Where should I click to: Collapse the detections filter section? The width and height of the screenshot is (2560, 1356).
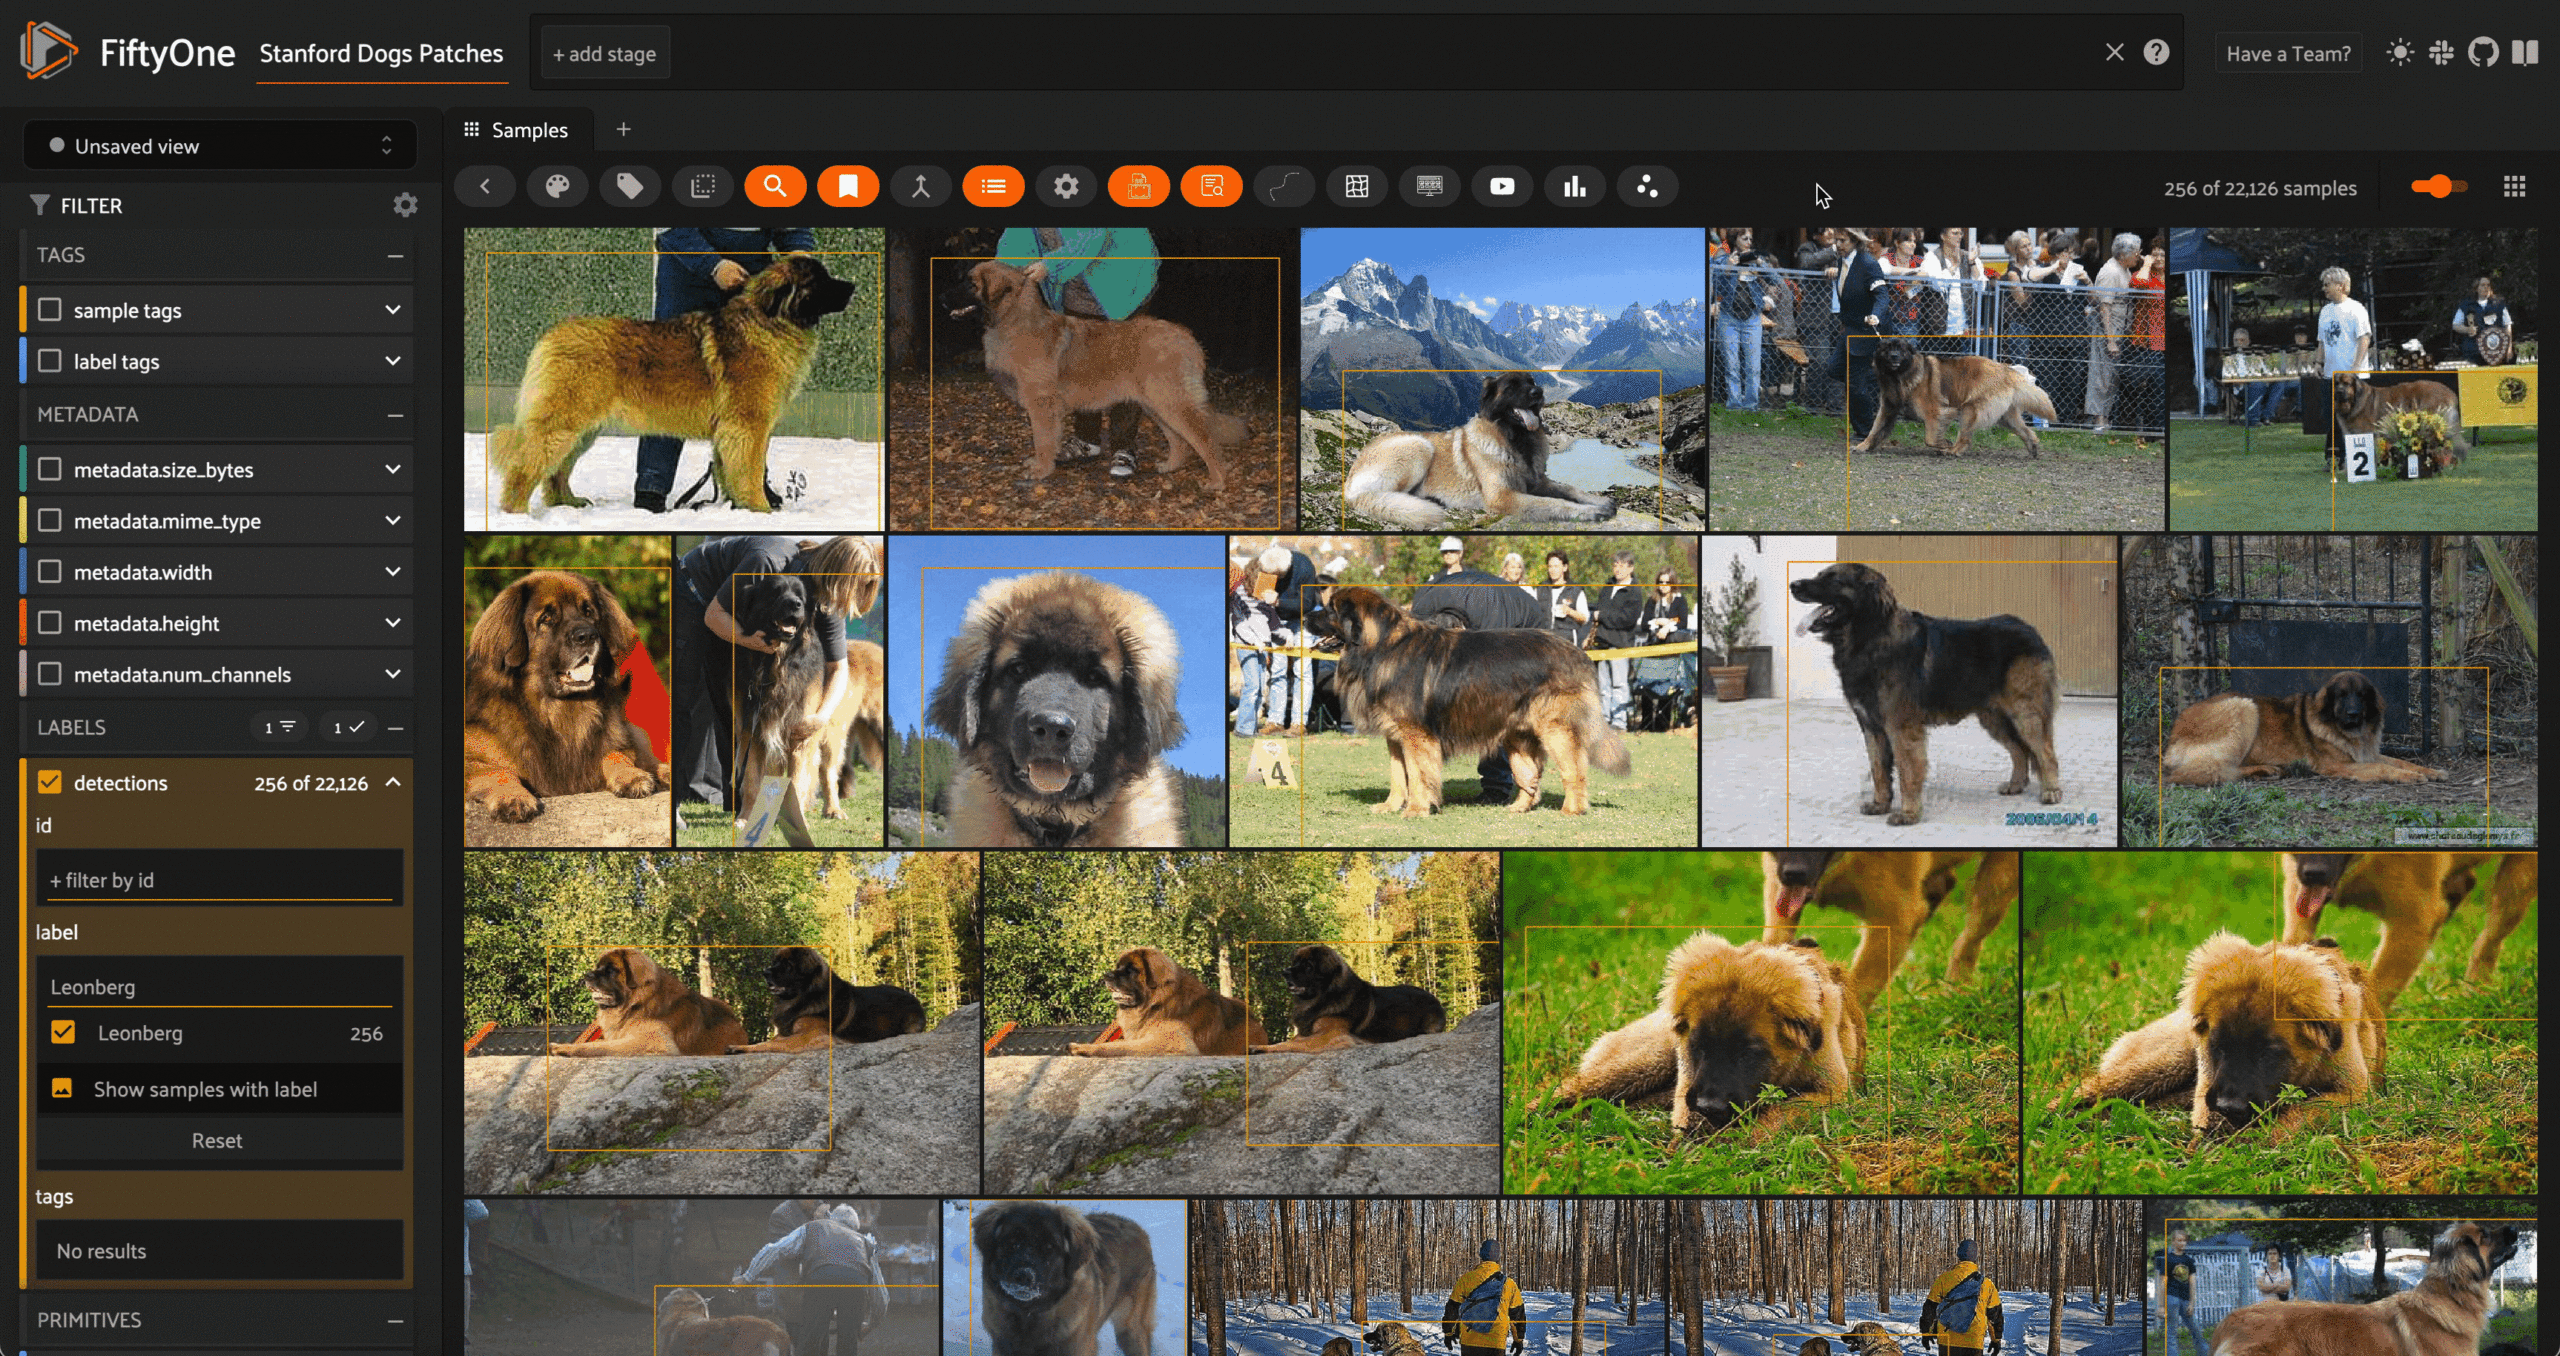393,782
